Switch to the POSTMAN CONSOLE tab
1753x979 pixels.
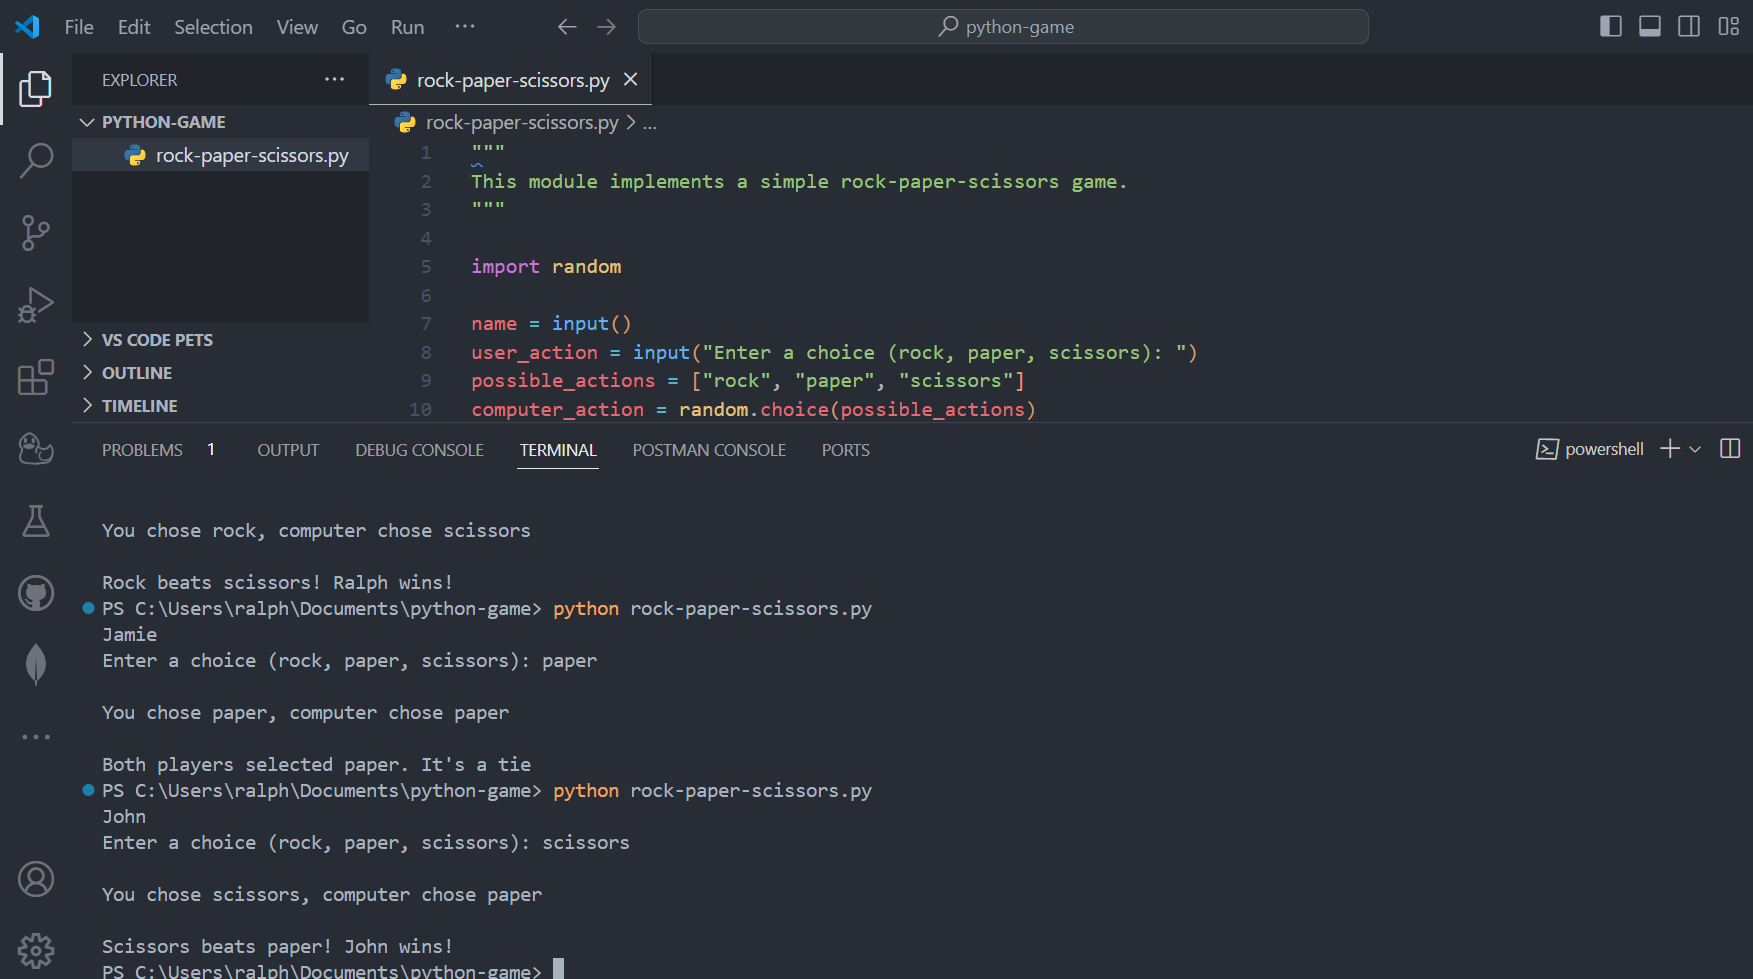[x=709, y=450]
